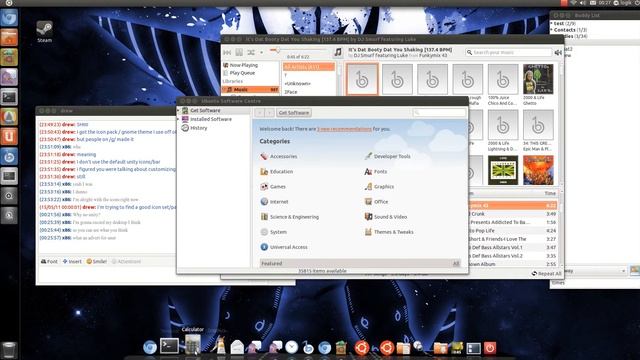Select Def Bass Allstars Vol.1 row
Viewport: 640px width, 360px height.
pos(513,247)
